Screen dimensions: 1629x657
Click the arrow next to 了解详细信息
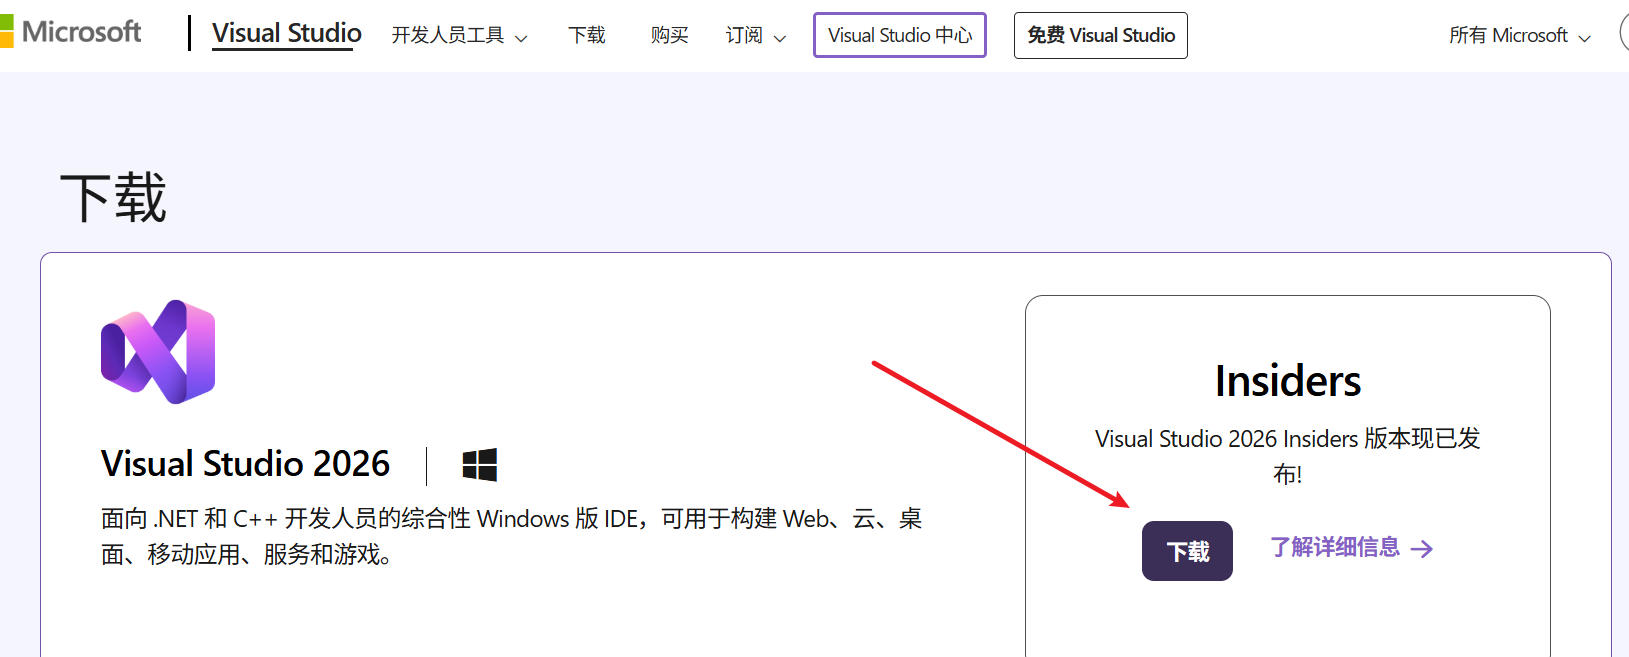pyautogui.click(x=1422, y=548)
